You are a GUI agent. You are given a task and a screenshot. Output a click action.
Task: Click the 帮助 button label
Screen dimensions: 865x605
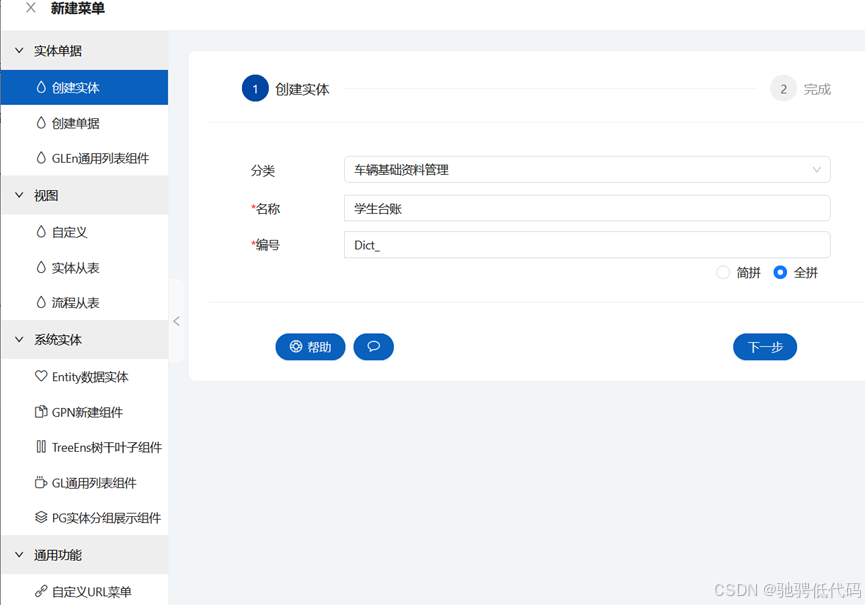319,347
